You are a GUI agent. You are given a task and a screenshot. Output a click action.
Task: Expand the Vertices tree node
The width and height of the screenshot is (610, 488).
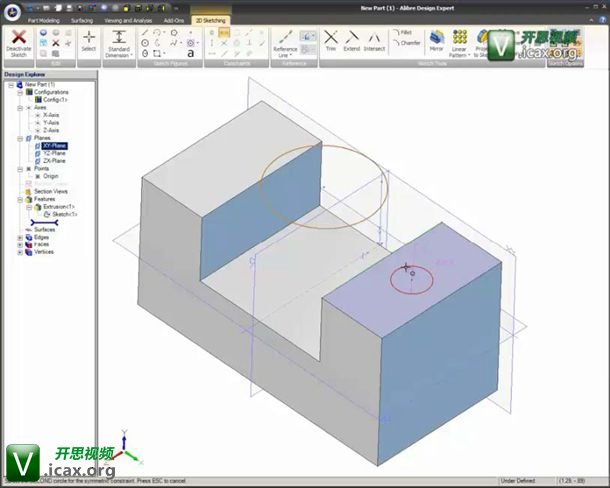[20, 252]
